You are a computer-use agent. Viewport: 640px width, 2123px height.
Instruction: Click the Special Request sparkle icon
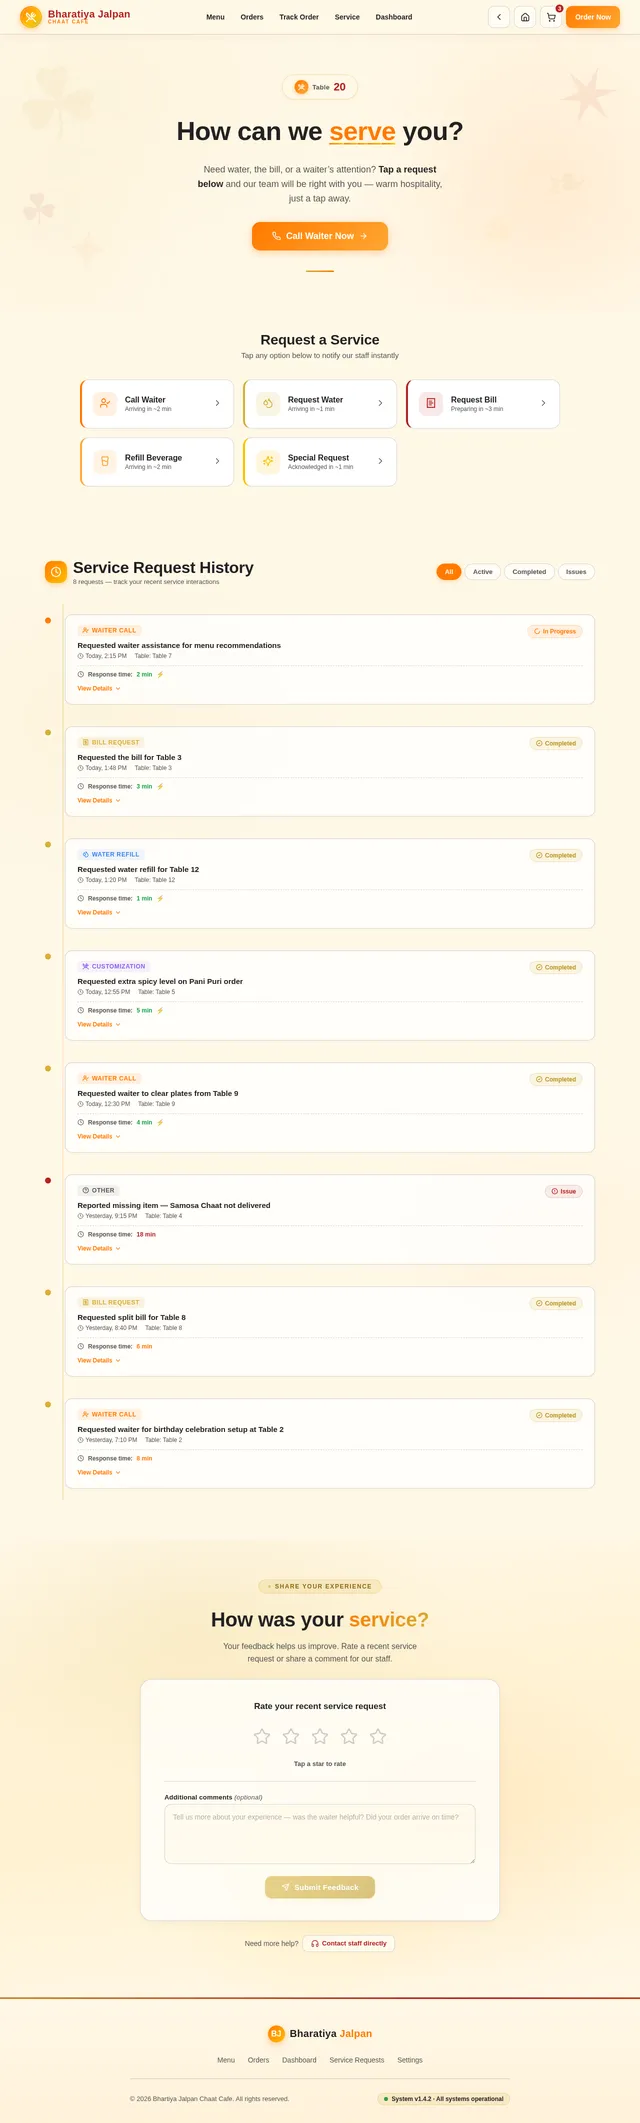pos(268,461)
